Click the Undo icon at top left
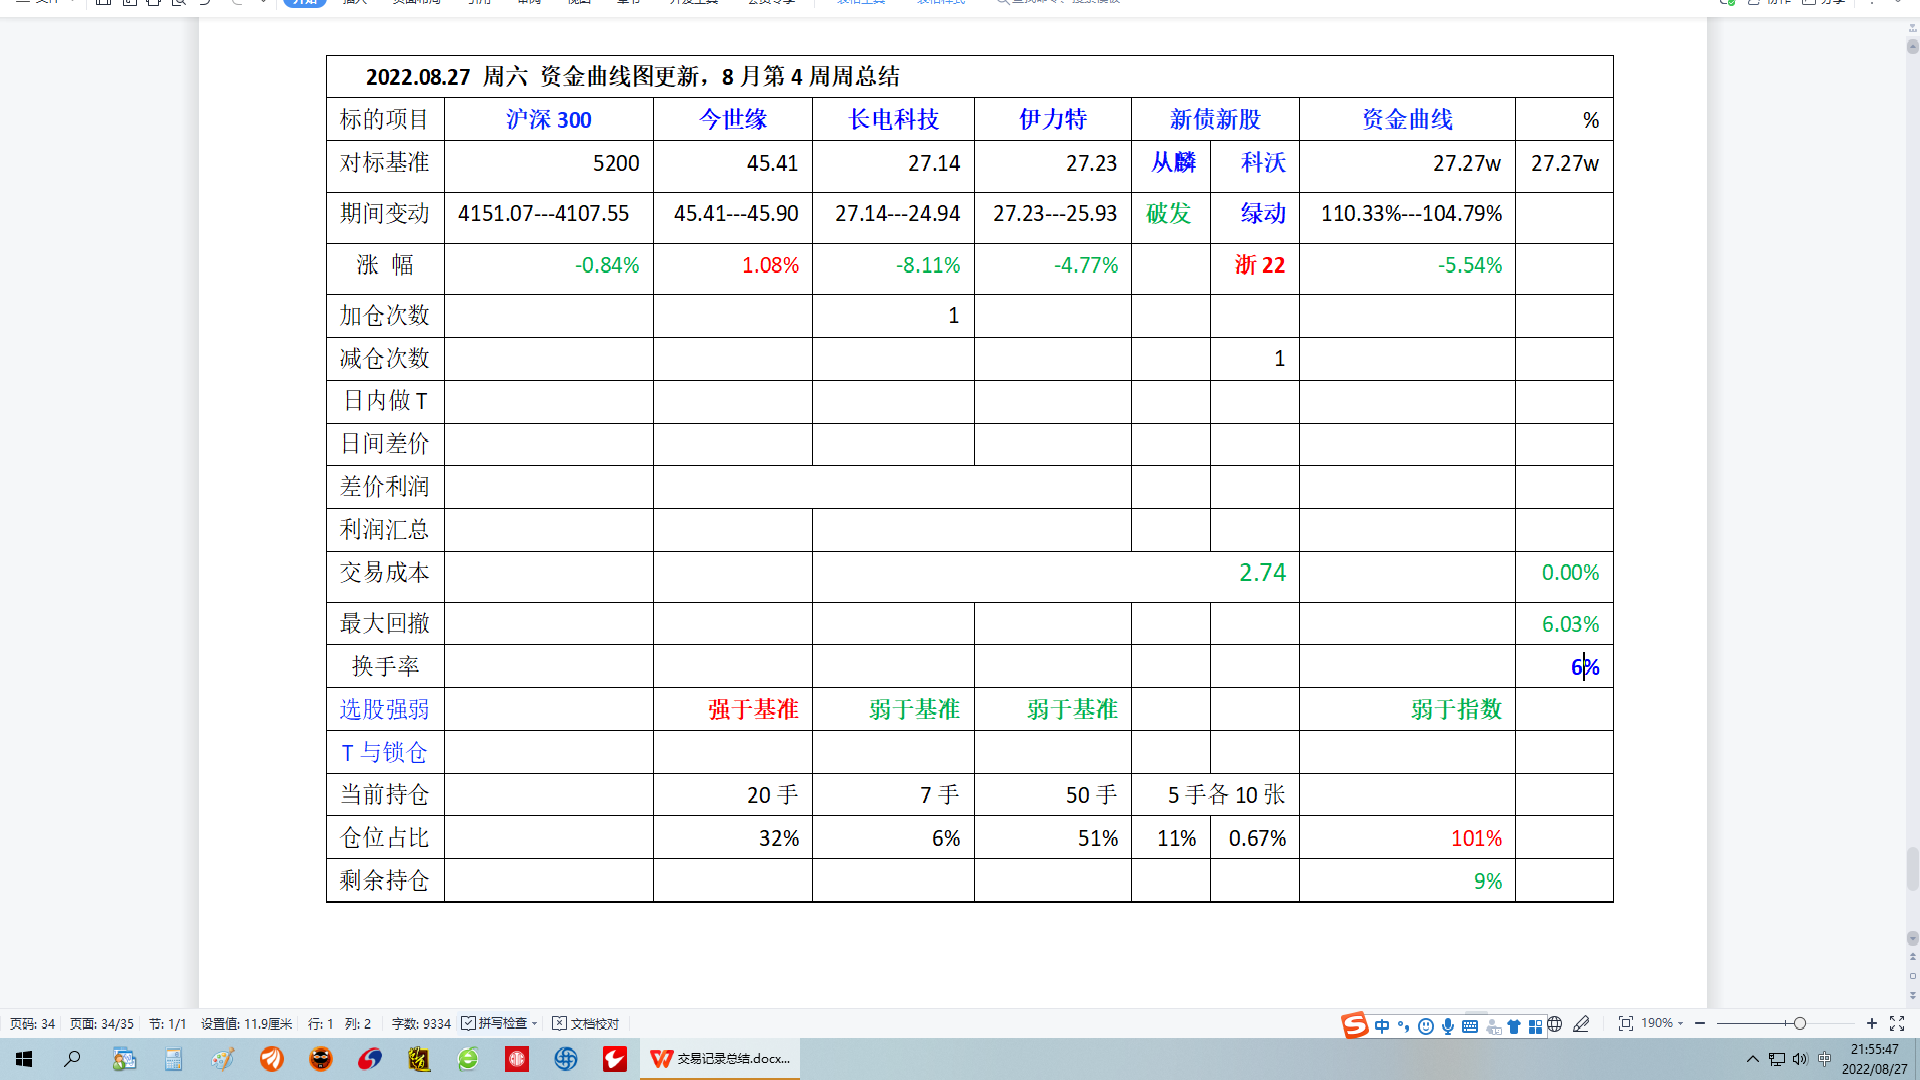The image size is (1920, 1080). (x=205, y=4)
